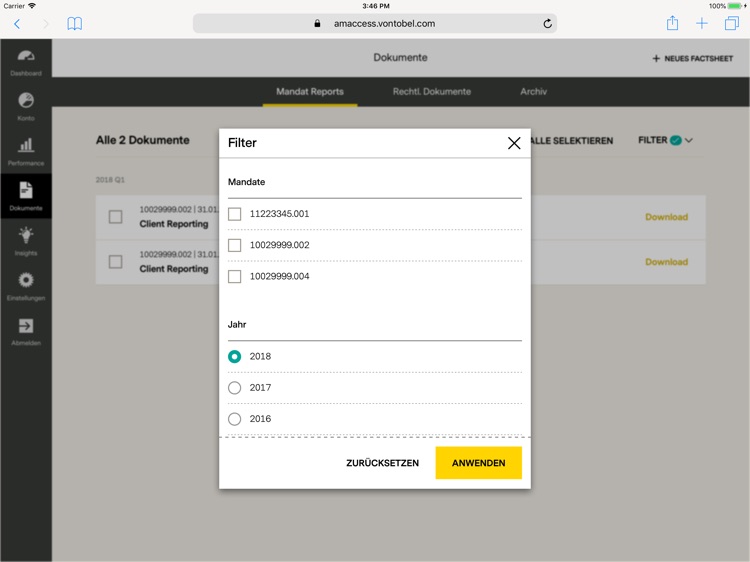
Task: Switch to Archiv tab
Action: pos(533,91)
